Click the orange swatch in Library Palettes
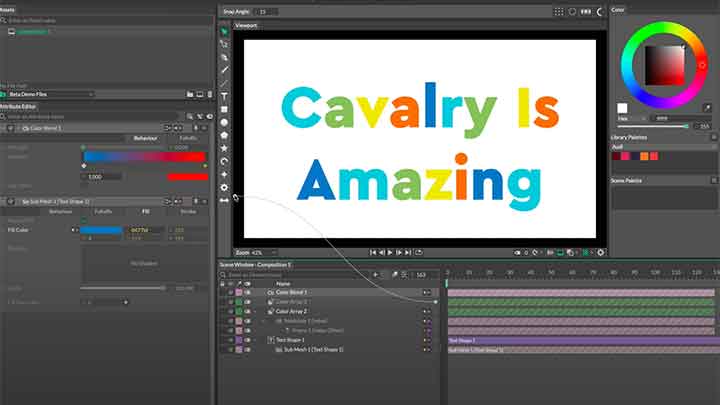 pyautogui.click(x=644, y=157)
